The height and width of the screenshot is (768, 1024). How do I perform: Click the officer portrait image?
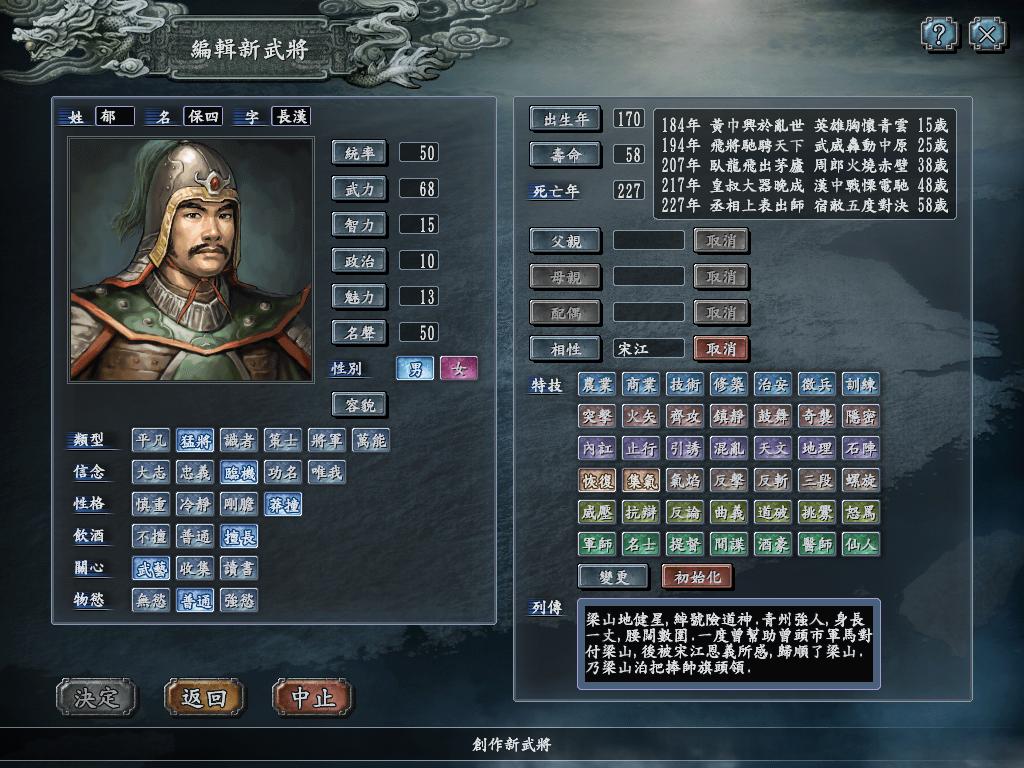[191, 259]
